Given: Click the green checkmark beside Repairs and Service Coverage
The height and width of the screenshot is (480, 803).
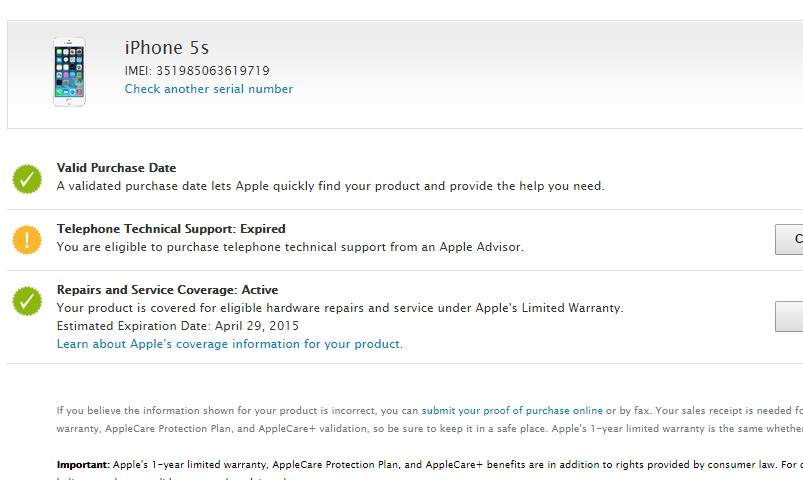Looking at the screenshot, I should click(27, 301).
